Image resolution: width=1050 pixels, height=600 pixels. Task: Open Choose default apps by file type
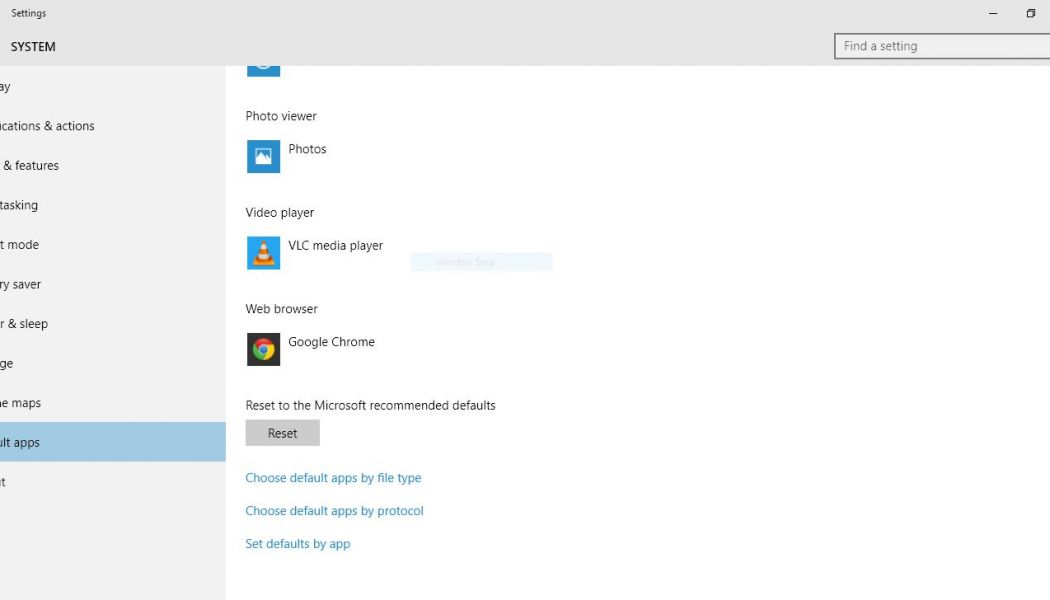(x=333, y=478)
